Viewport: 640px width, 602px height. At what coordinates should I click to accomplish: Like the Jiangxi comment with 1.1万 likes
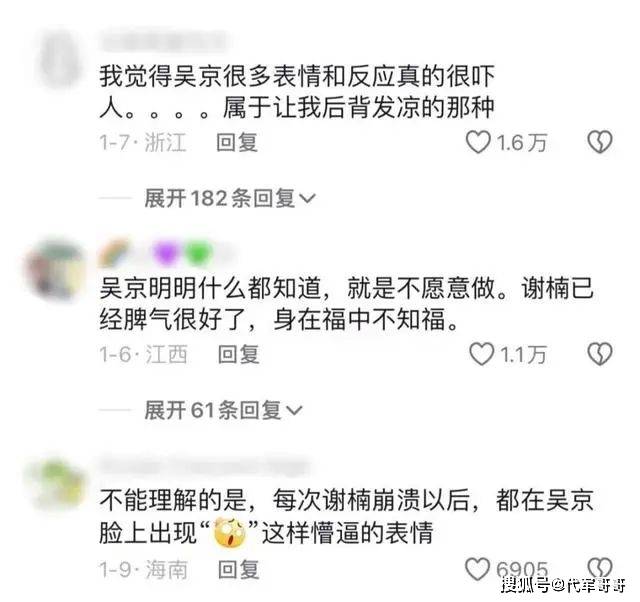click(x=482, y=354)
